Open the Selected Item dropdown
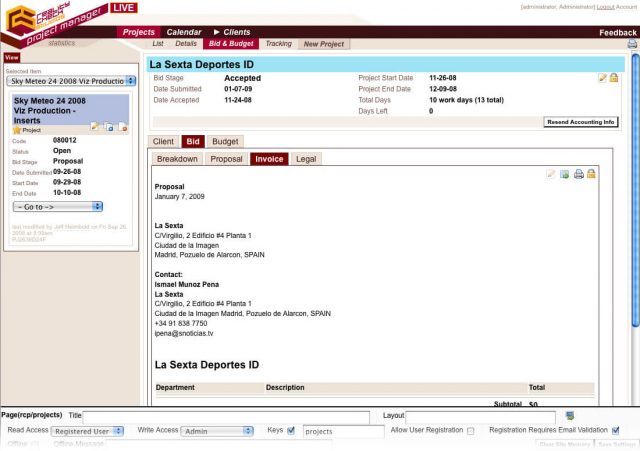 (x=71, y=81)
